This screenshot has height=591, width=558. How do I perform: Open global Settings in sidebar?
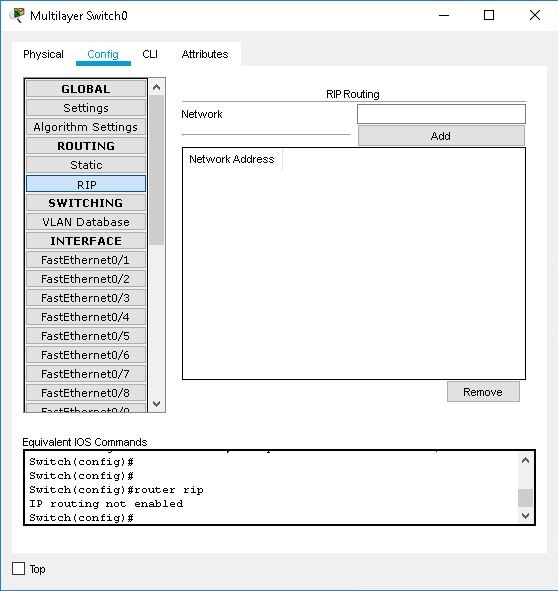86,108
